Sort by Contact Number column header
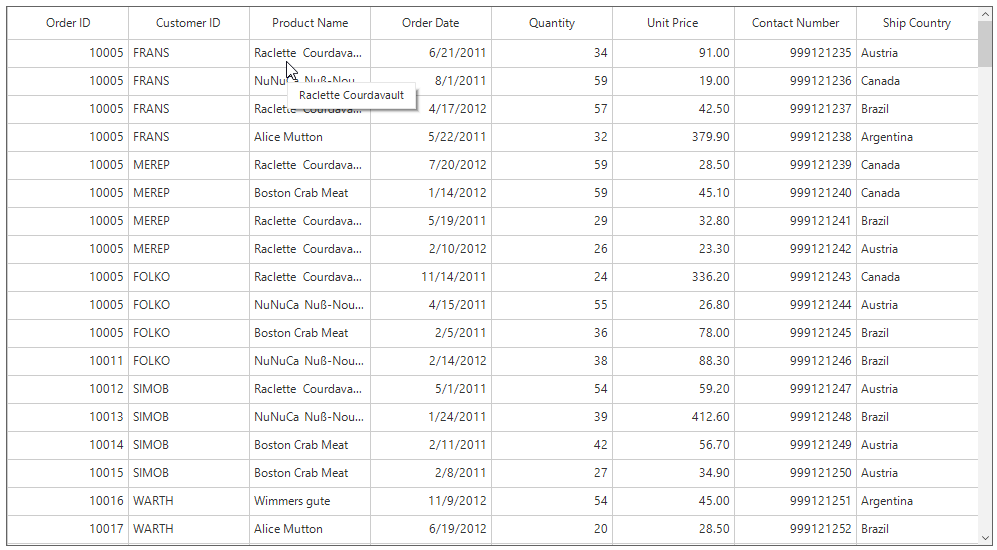 (795, 23)
